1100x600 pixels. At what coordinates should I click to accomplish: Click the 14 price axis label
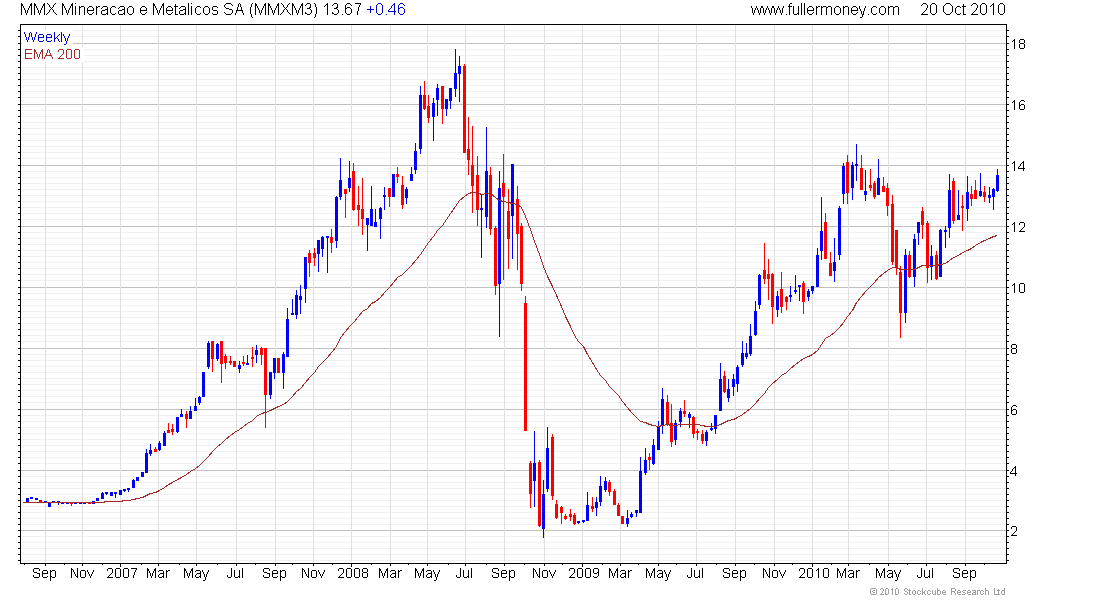click(x=1017, y=166)
